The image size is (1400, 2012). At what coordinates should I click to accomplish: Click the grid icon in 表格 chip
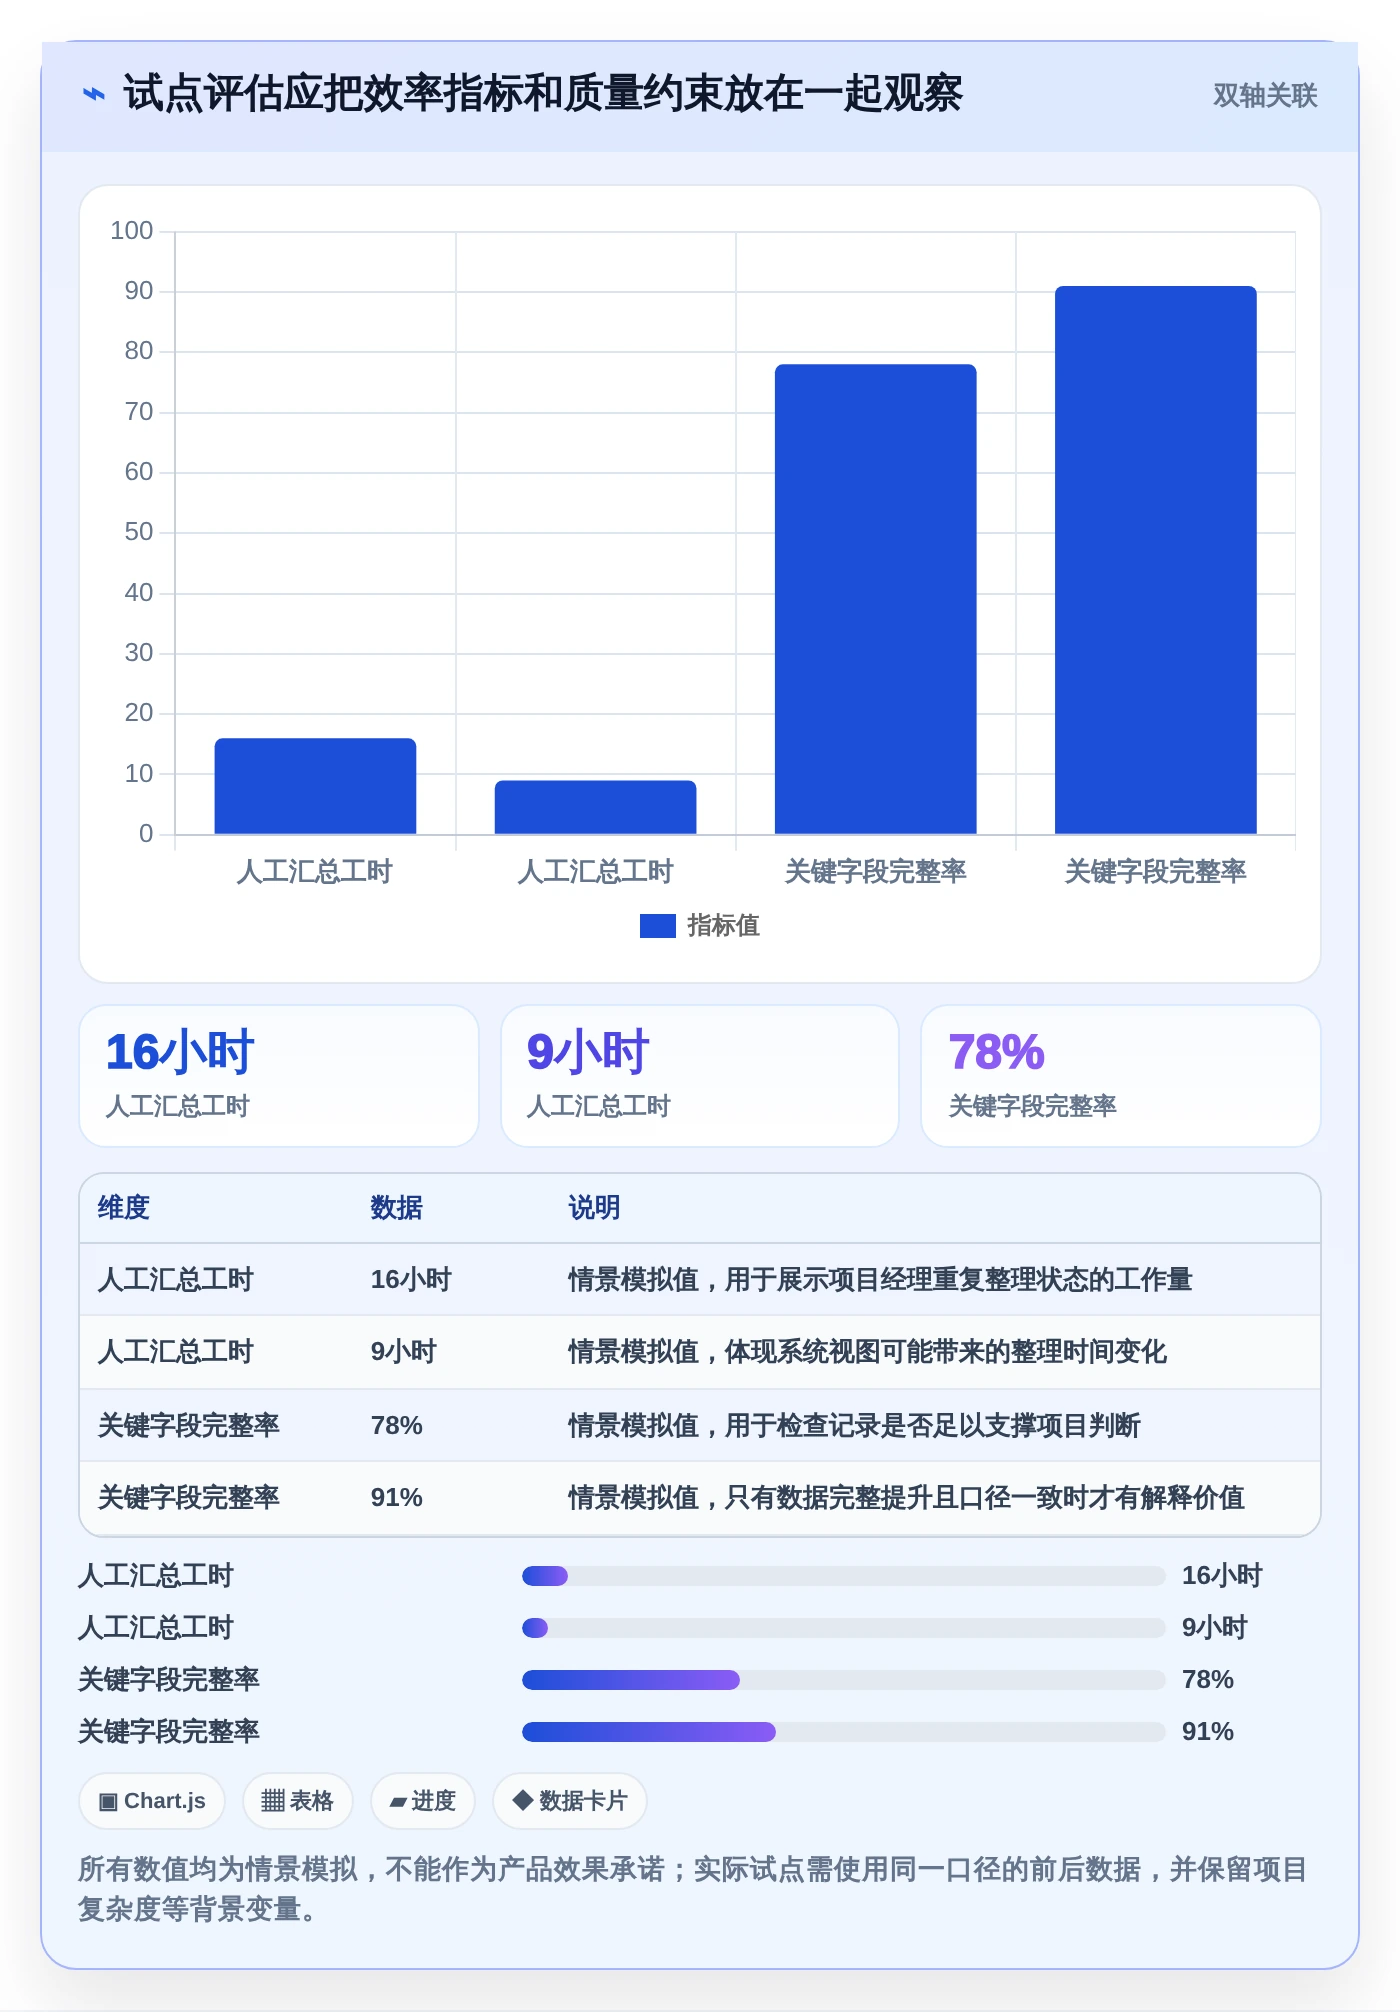tap(273, 1801)
